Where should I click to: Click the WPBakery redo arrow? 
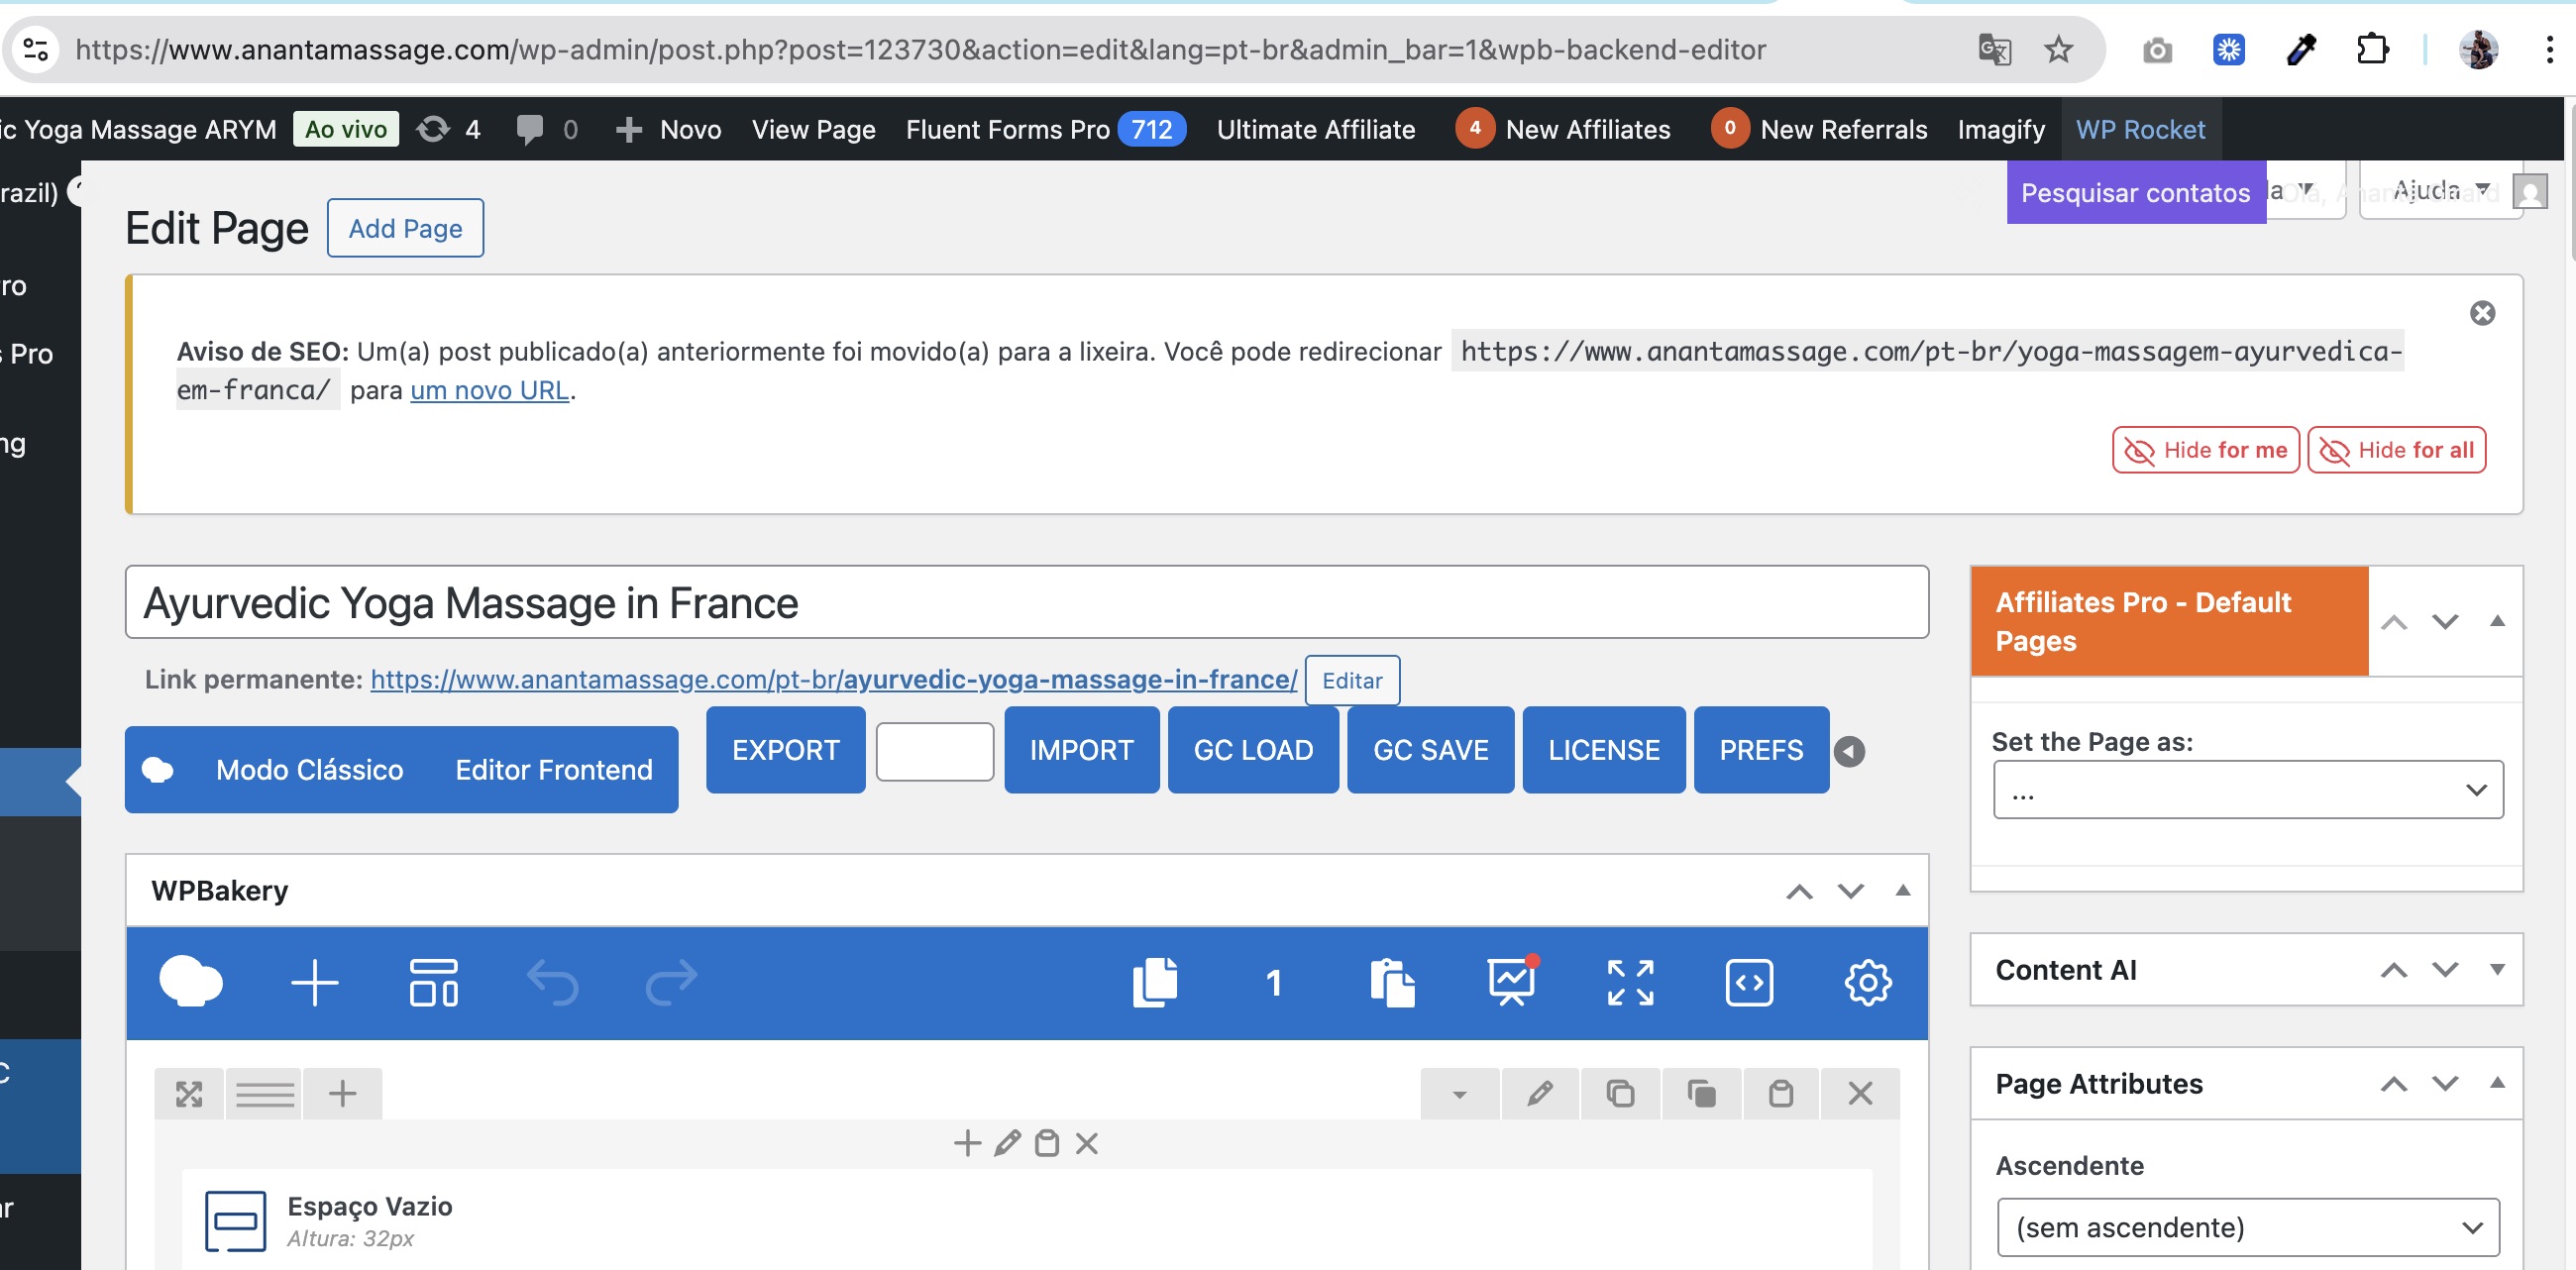[x=670, y=982]
